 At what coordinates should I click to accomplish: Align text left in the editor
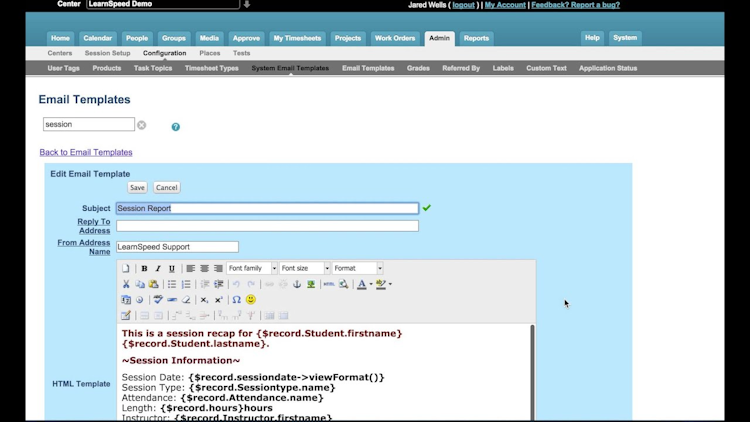click(x=190, y=268)
